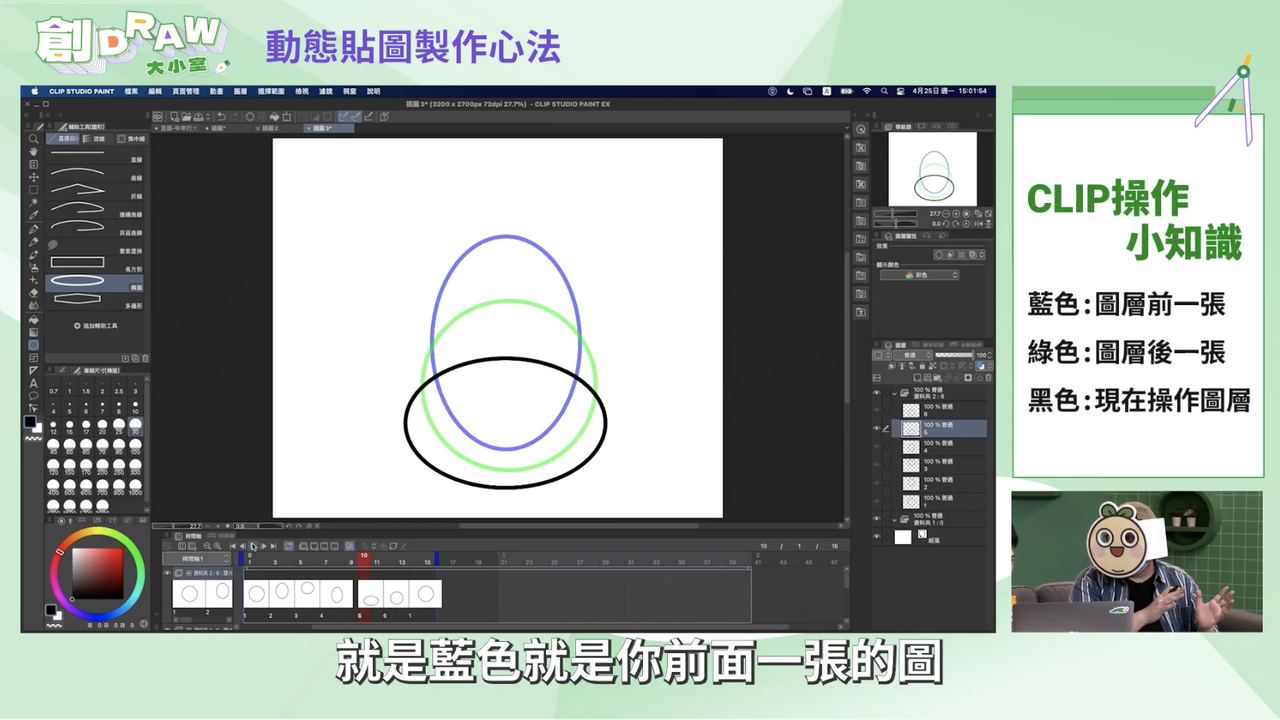Open the File menu (檔案)
1280x720 pixels.
click(131, 91)
